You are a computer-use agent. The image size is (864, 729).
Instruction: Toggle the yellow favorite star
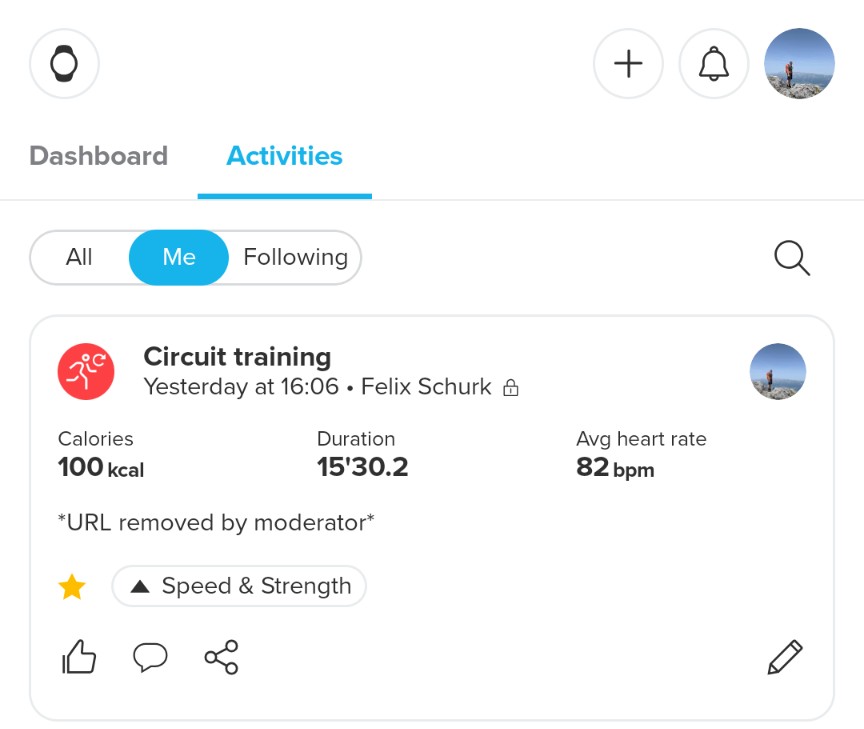click(x=72, y=587)
